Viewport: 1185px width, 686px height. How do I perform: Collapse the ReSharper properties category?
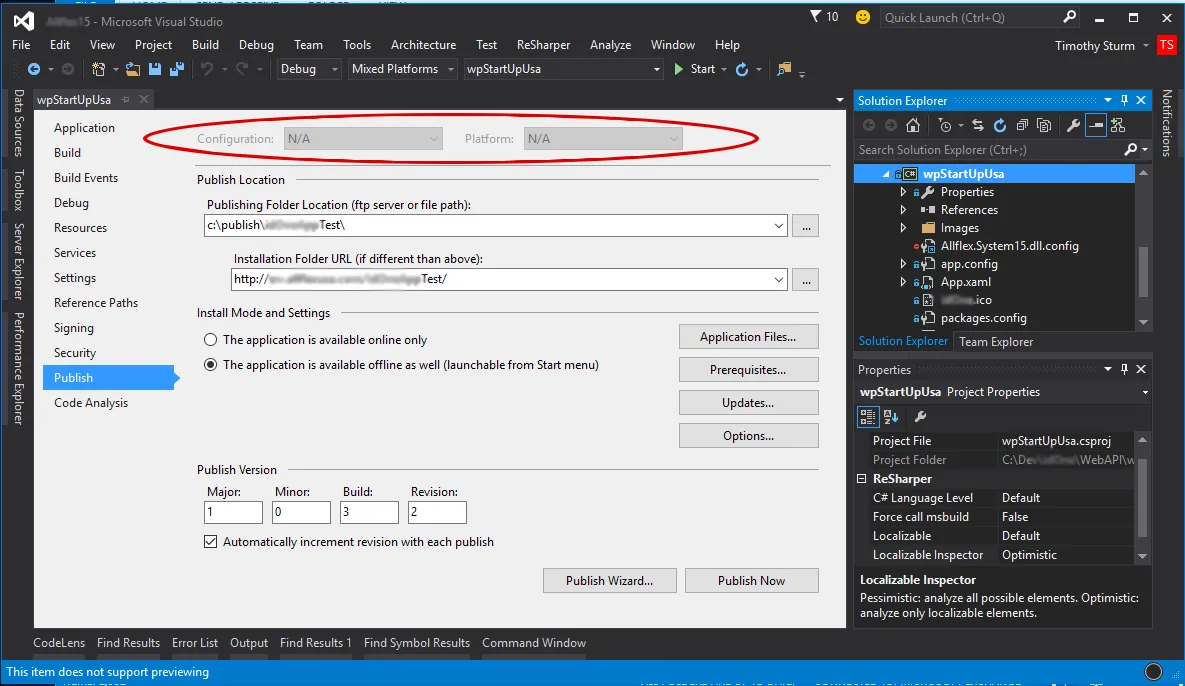[862, 479]
